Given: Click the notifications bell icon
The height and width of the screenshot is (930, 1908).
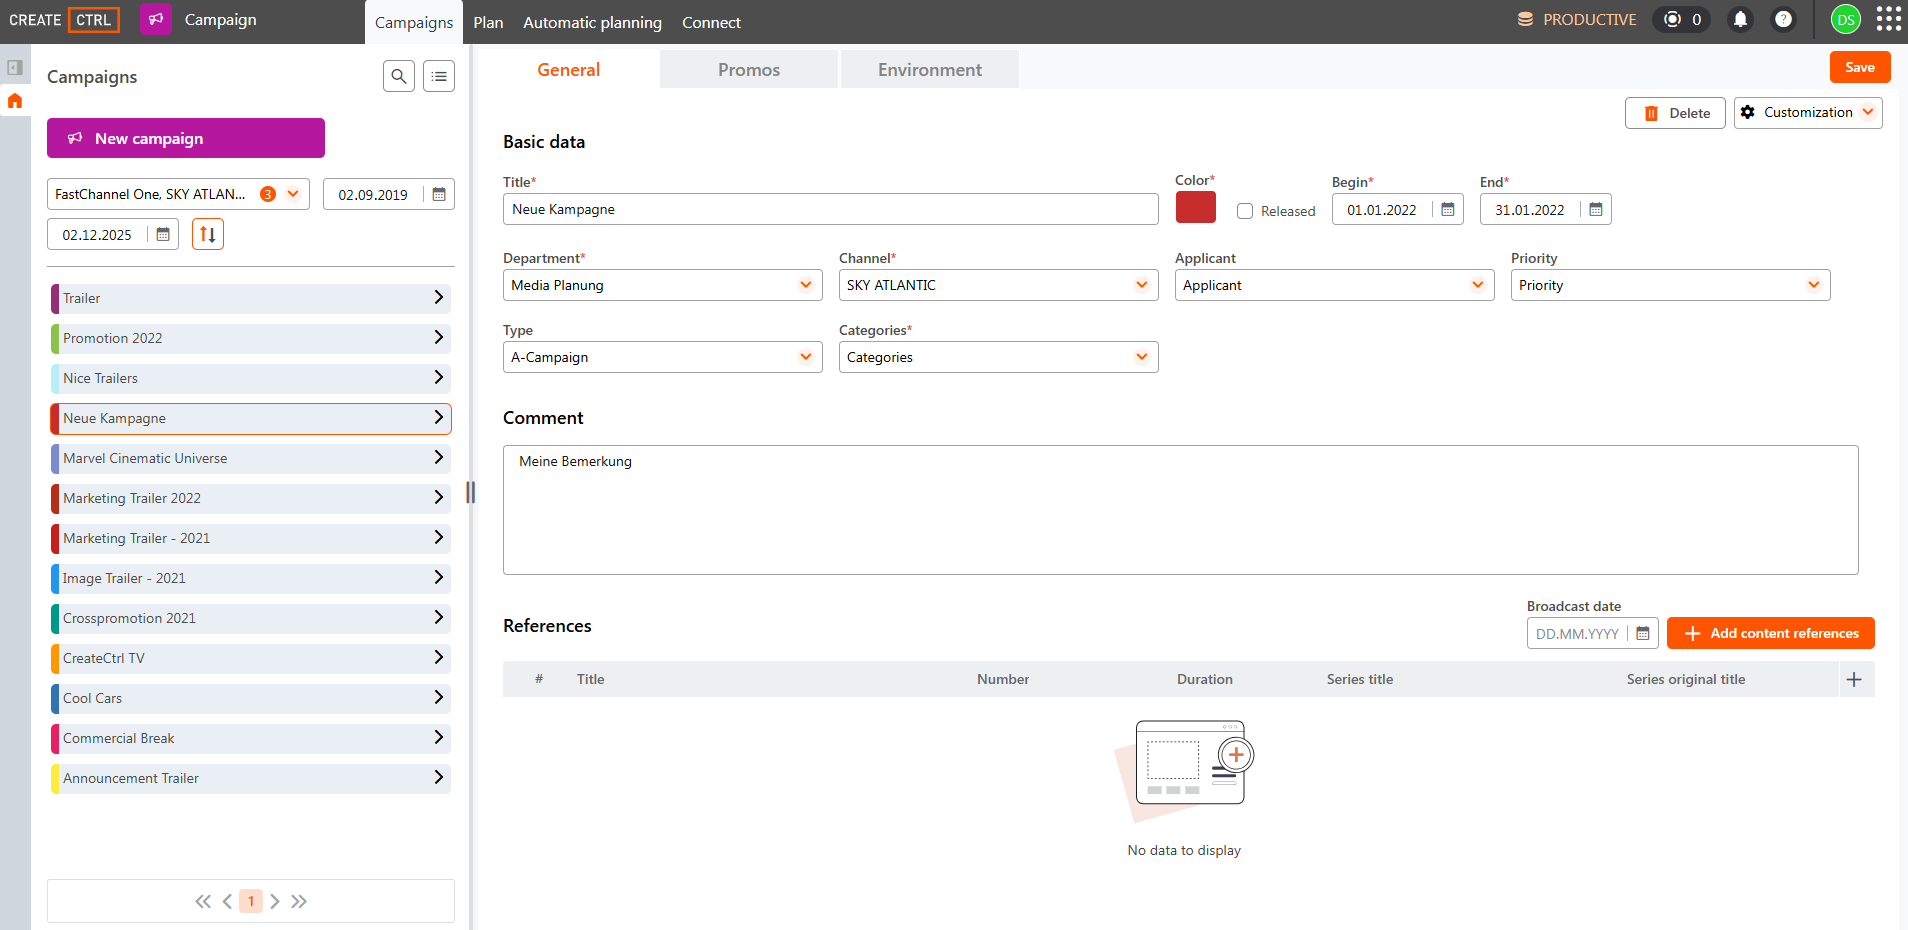Looking at the screenshot, I should click(1741, 19).
